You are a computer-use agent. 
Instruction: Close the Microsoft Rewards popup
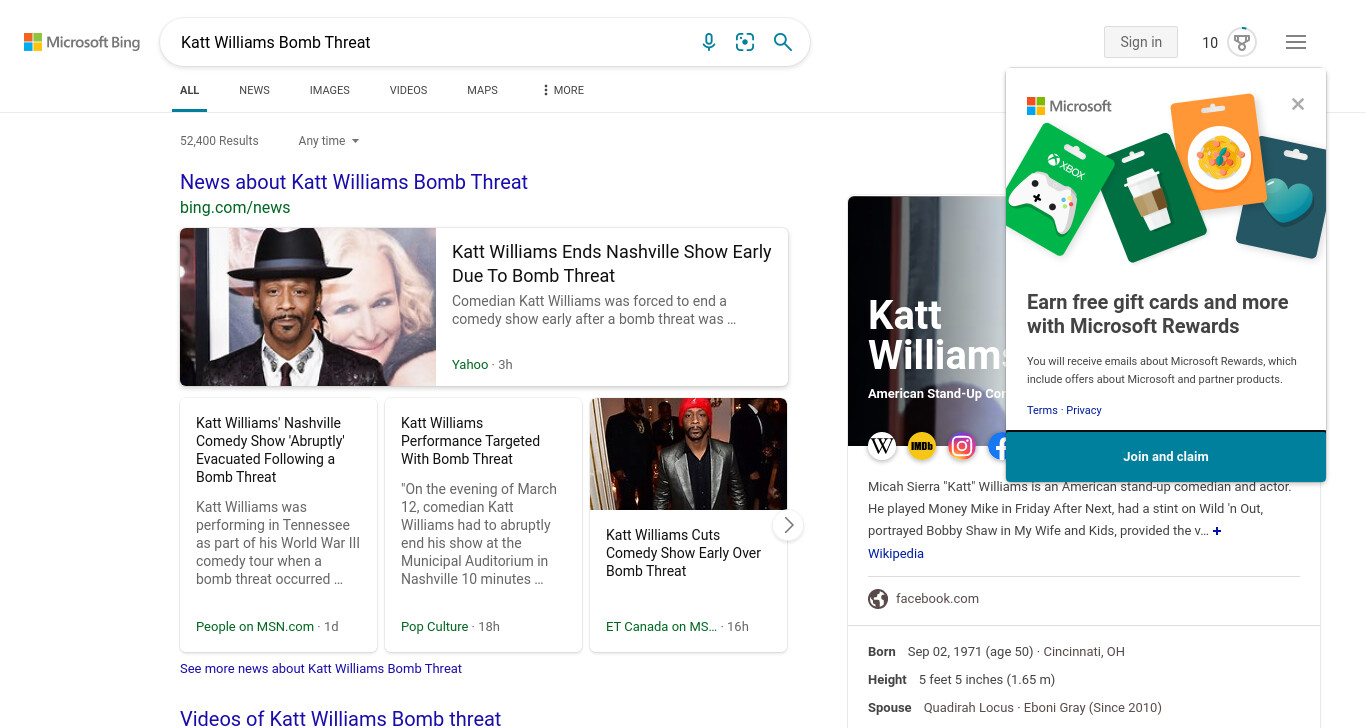tap(1298, 104)
